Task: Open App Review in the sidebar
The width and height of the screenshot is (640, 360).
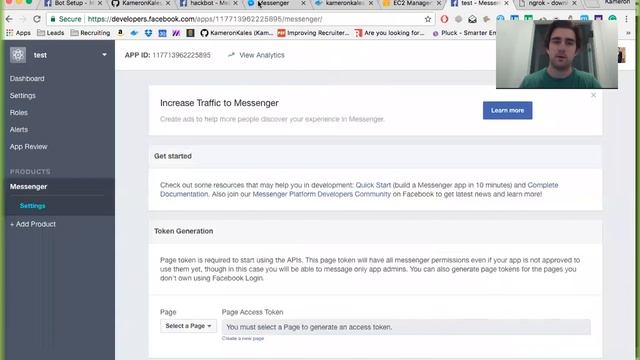Action: coord(29,147)
